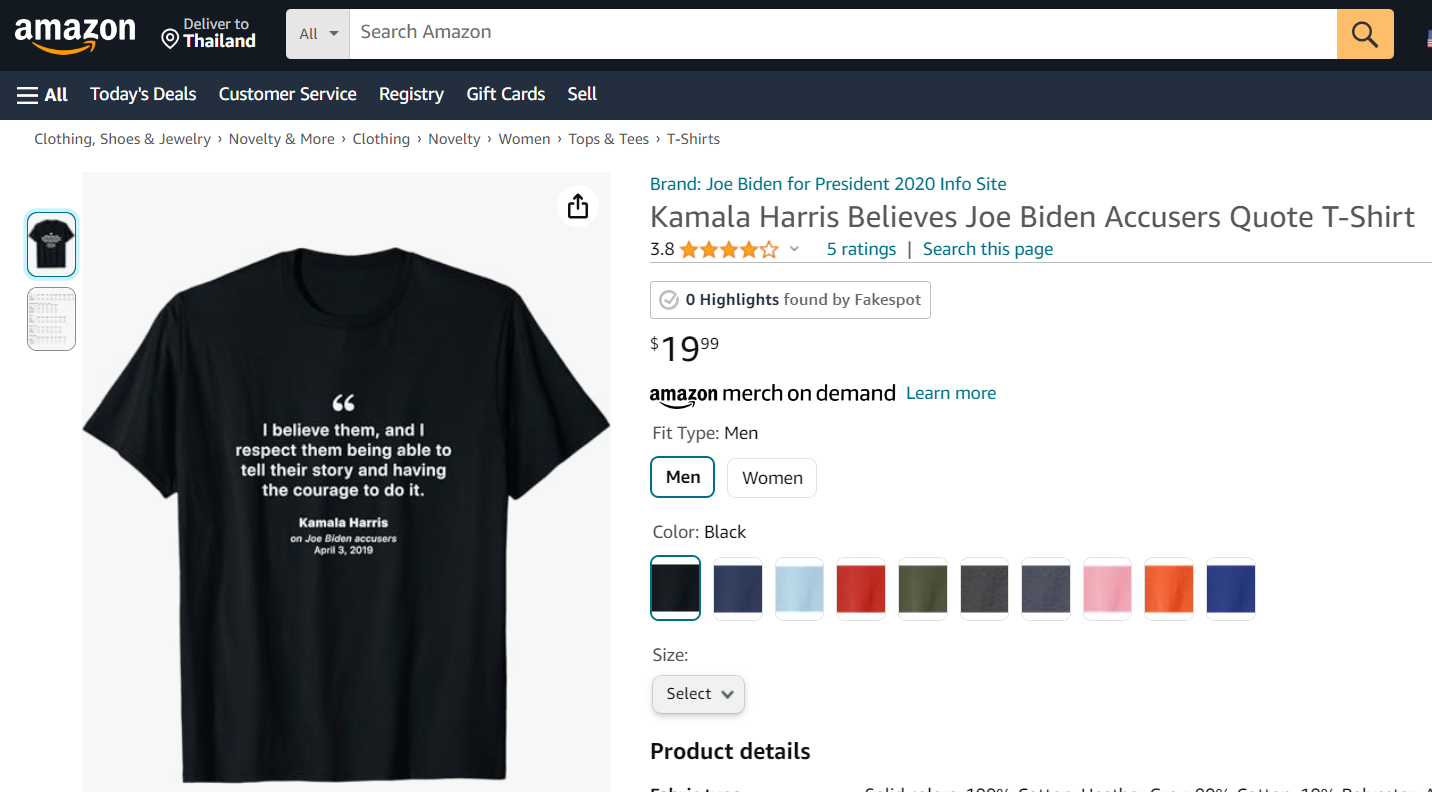Viewport: 1432px width, 792px height.
Task: Open the Size Select dropdown
Action: click(697, 693)
